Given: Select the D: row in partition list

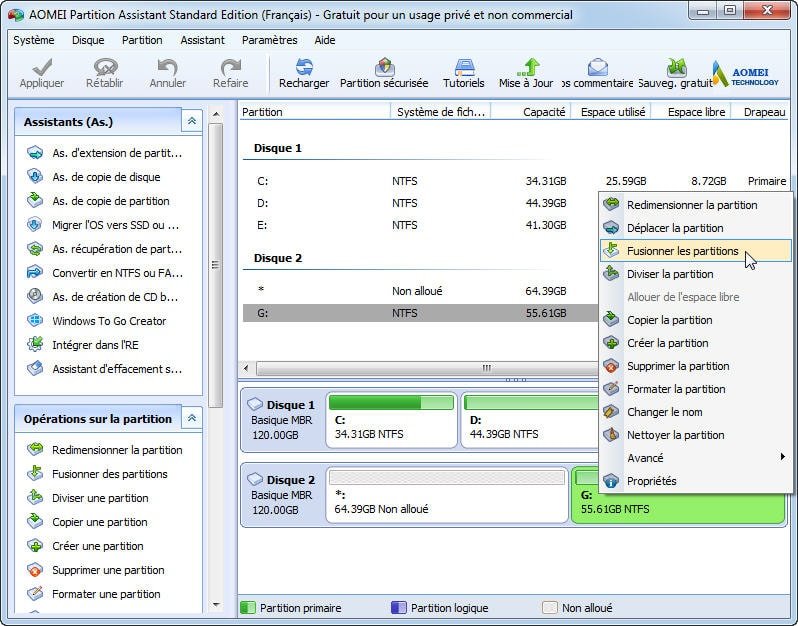Looking at the screenshot, I should [420, 203].
